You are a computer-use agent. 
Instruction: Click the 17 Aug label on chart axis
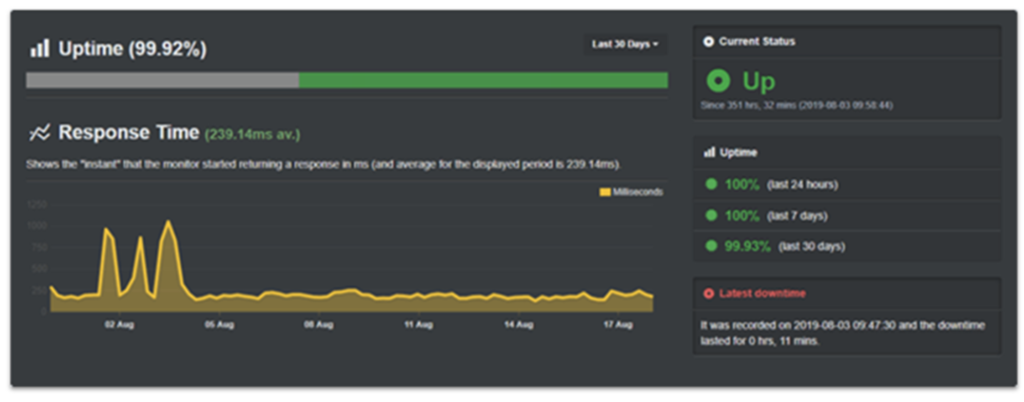pyautogui.click(x=618, y=324)
